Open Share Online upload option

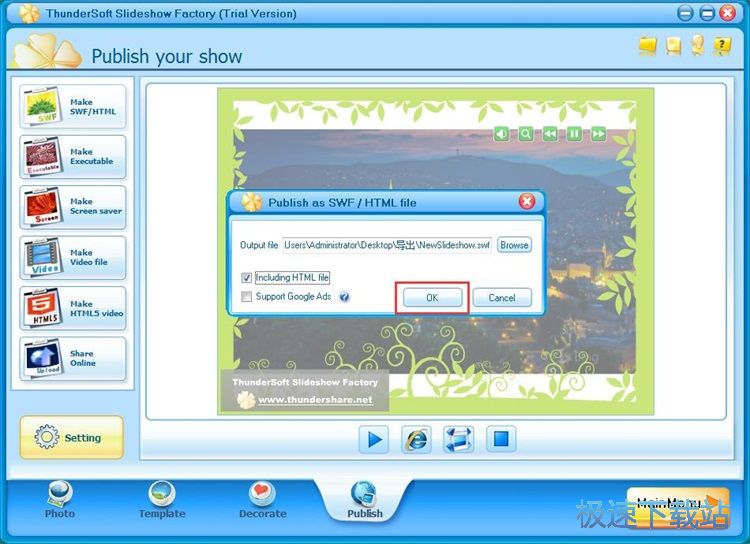pyautogui.click(x=73, y=358)
